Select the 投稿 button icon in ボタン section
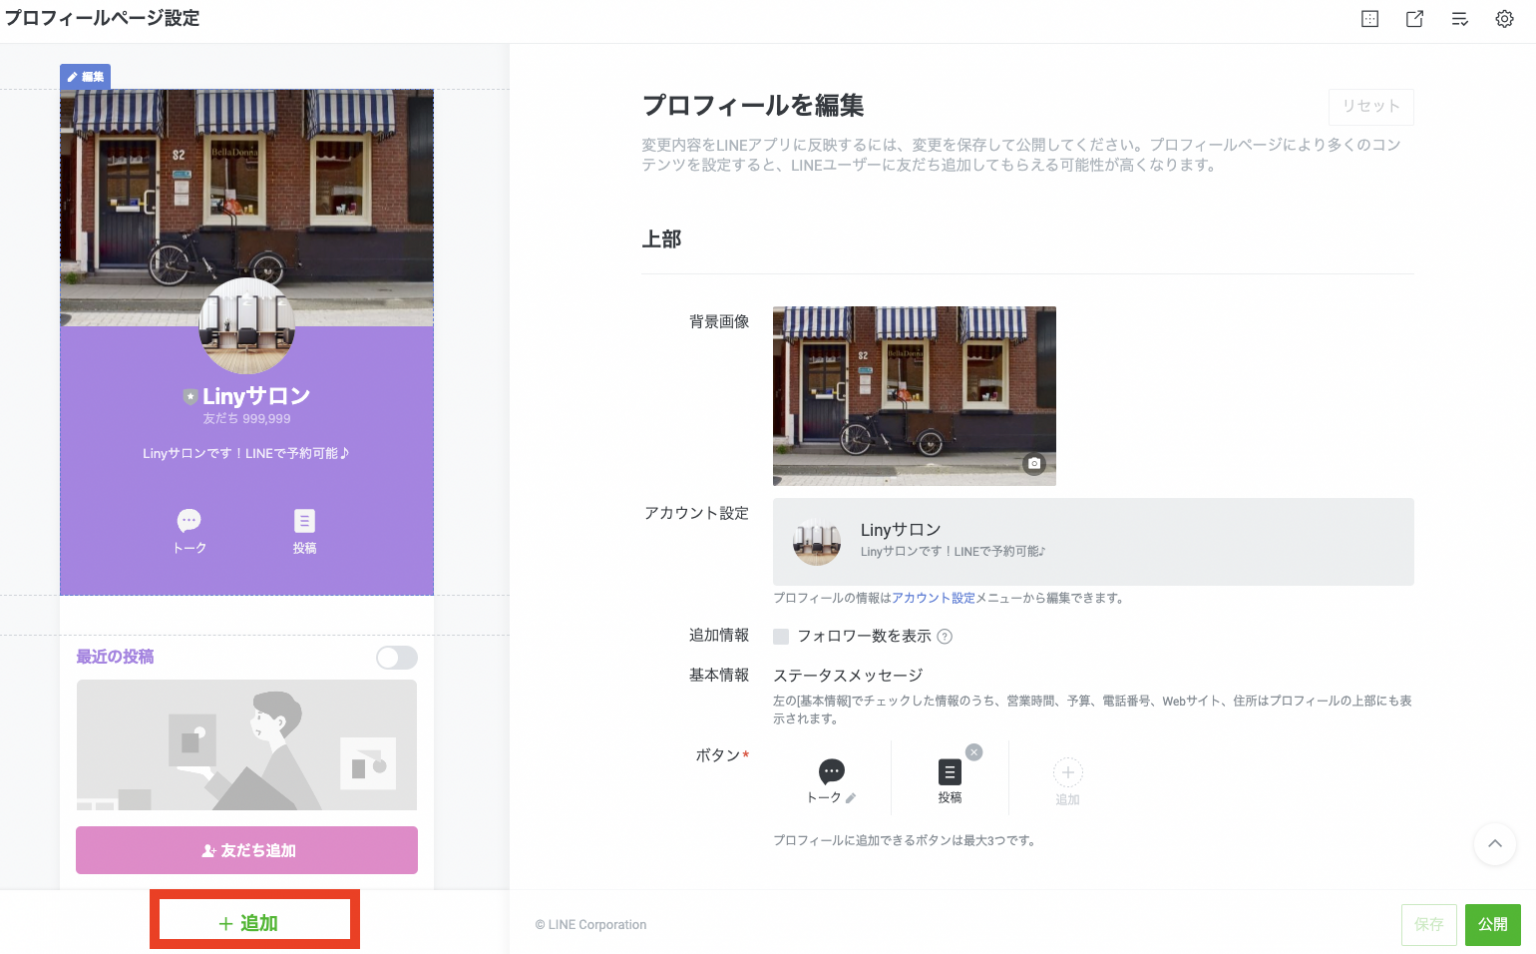The width and height of the screenshot is (1536, 954). tap(949, 773)
